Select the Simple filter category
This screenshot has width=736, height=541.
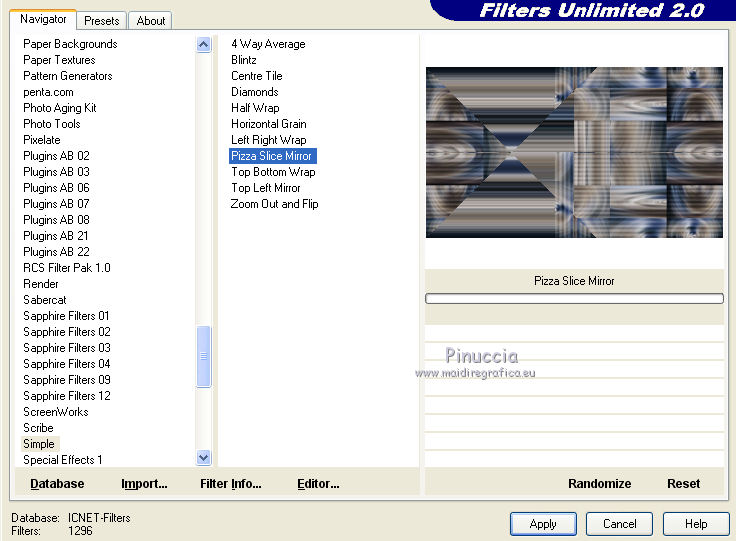coord(39,444)
